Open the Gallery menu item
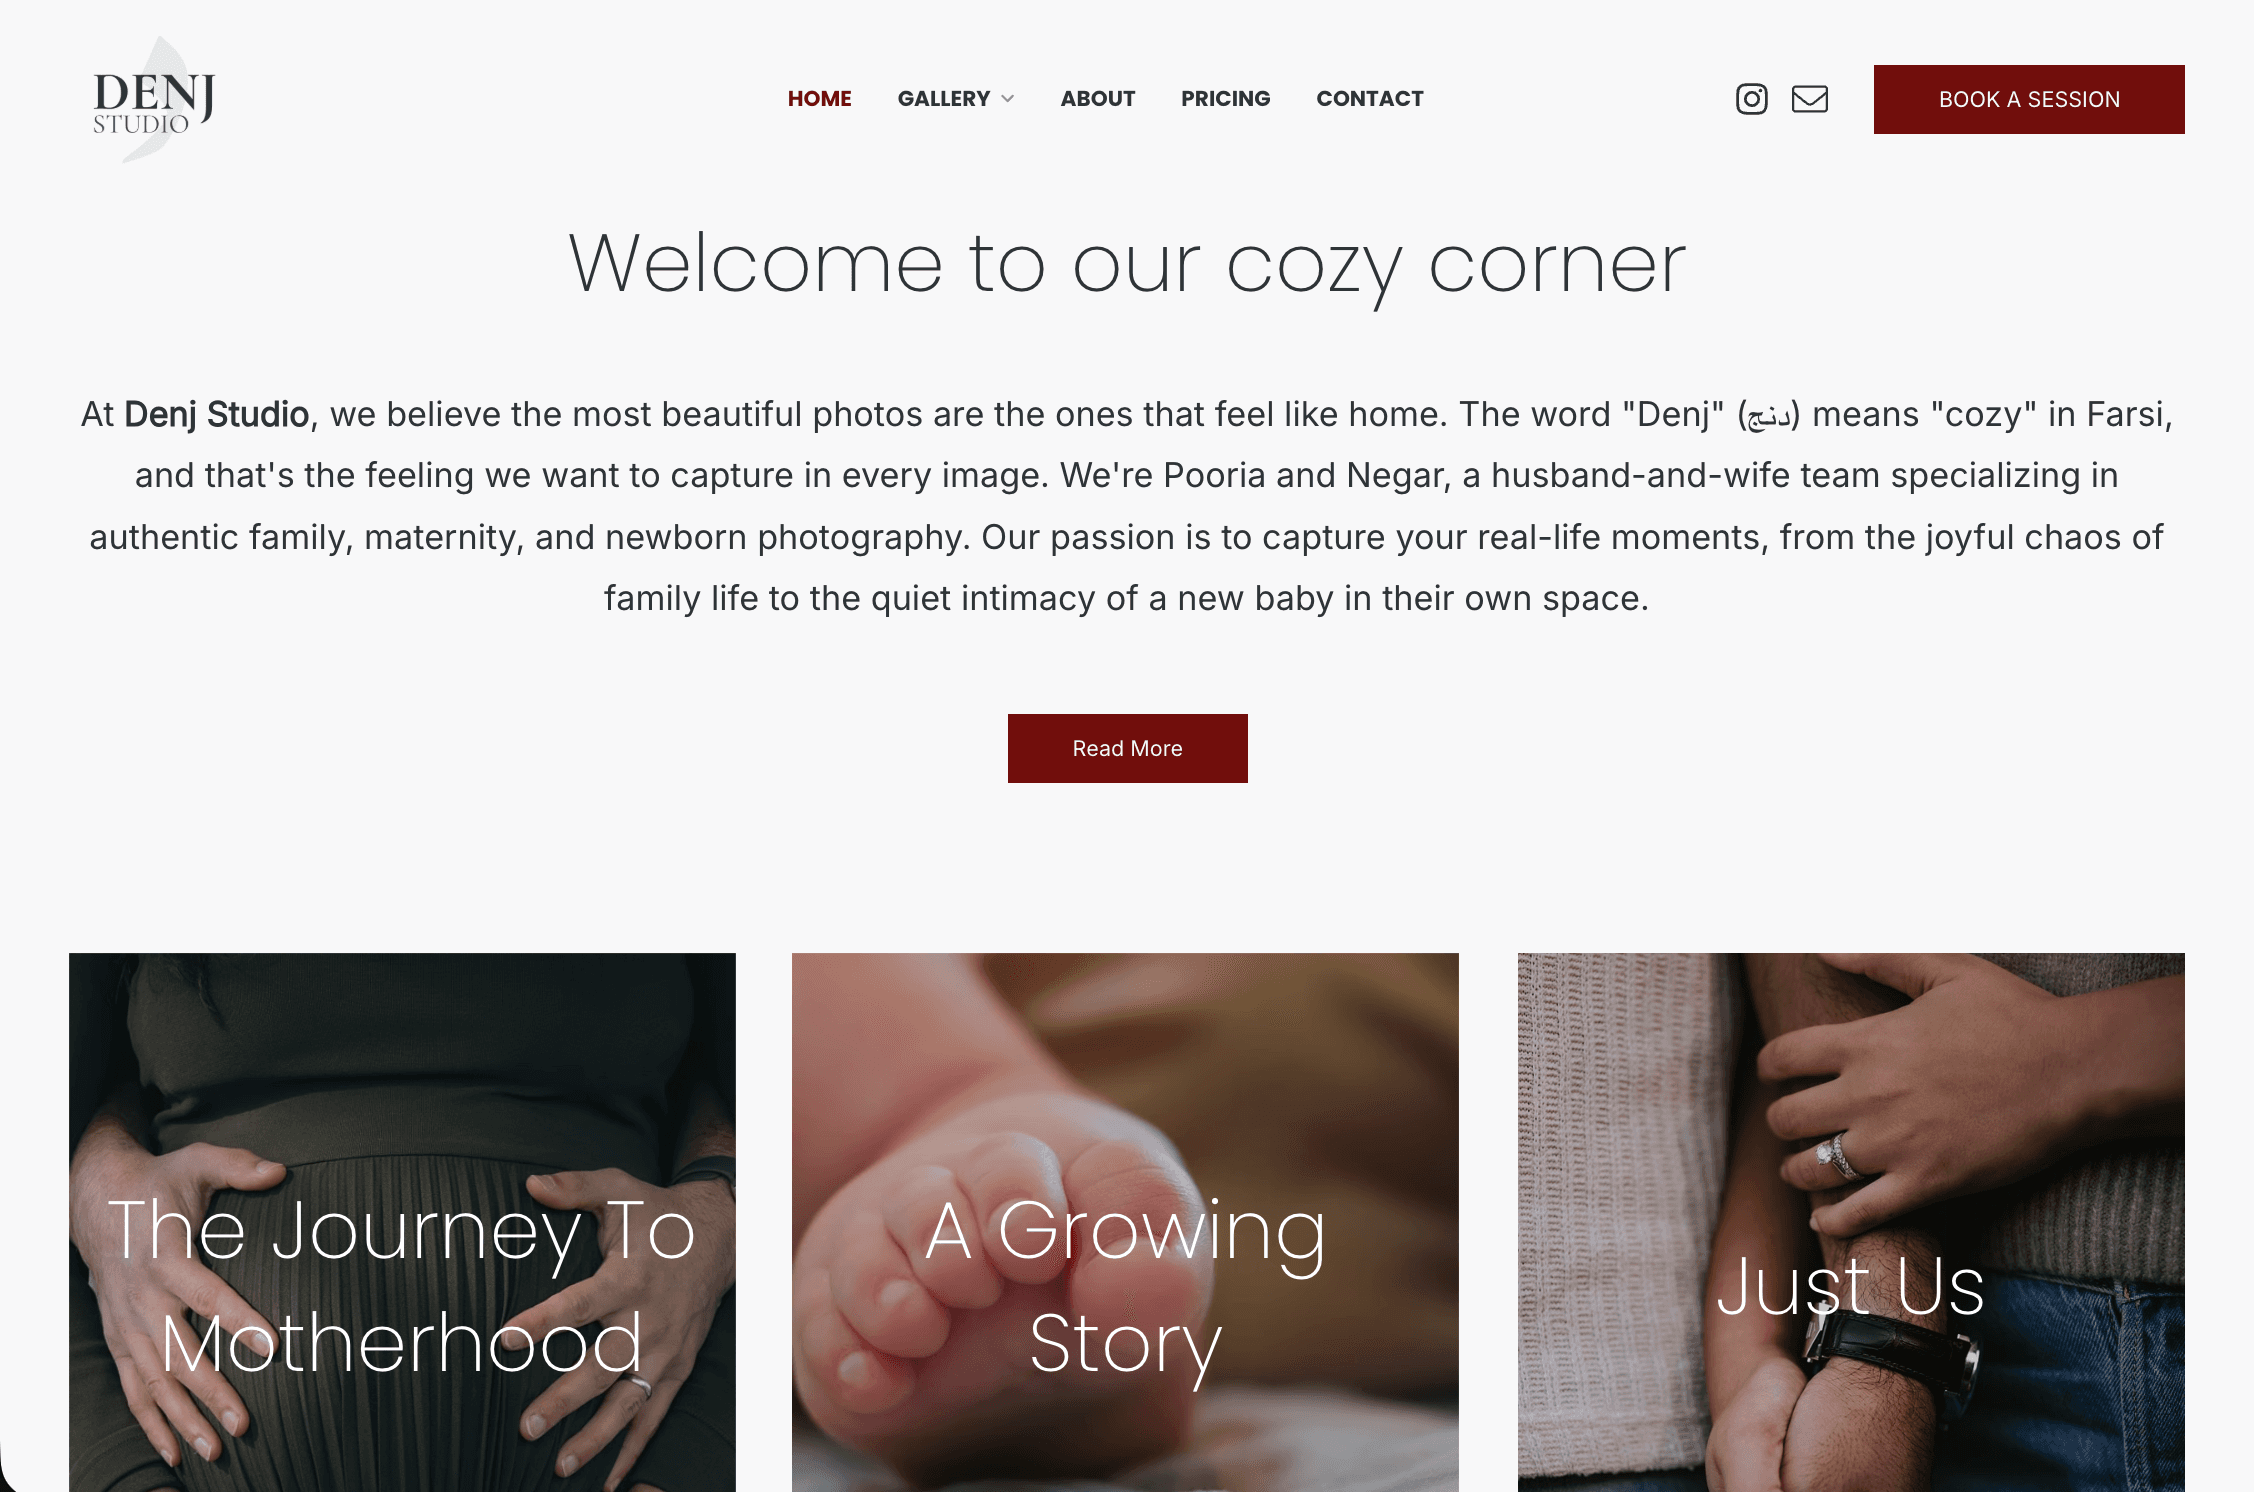Image resolution: width=2254 pixels, height=1492 pixels. click(x=943, y=99)
